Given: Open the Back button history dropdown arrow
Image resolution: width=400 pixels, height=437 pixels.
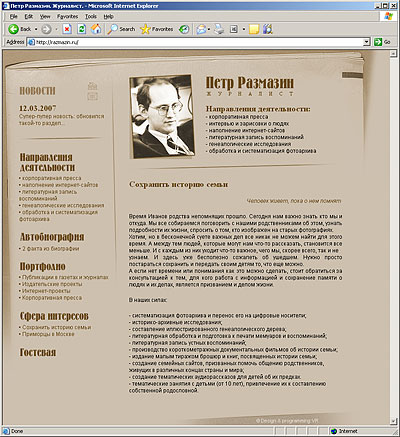Looking at the screenshot, I should 36,29.
